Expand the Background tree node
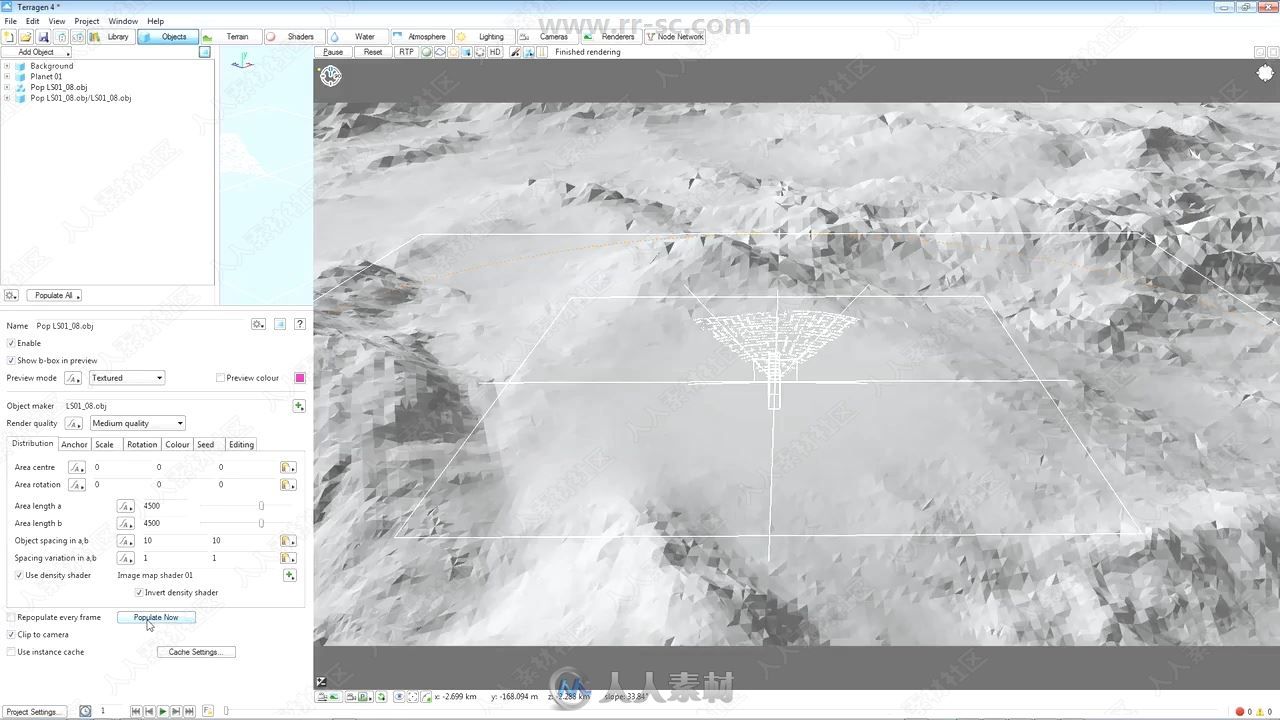 click(7, 66)
